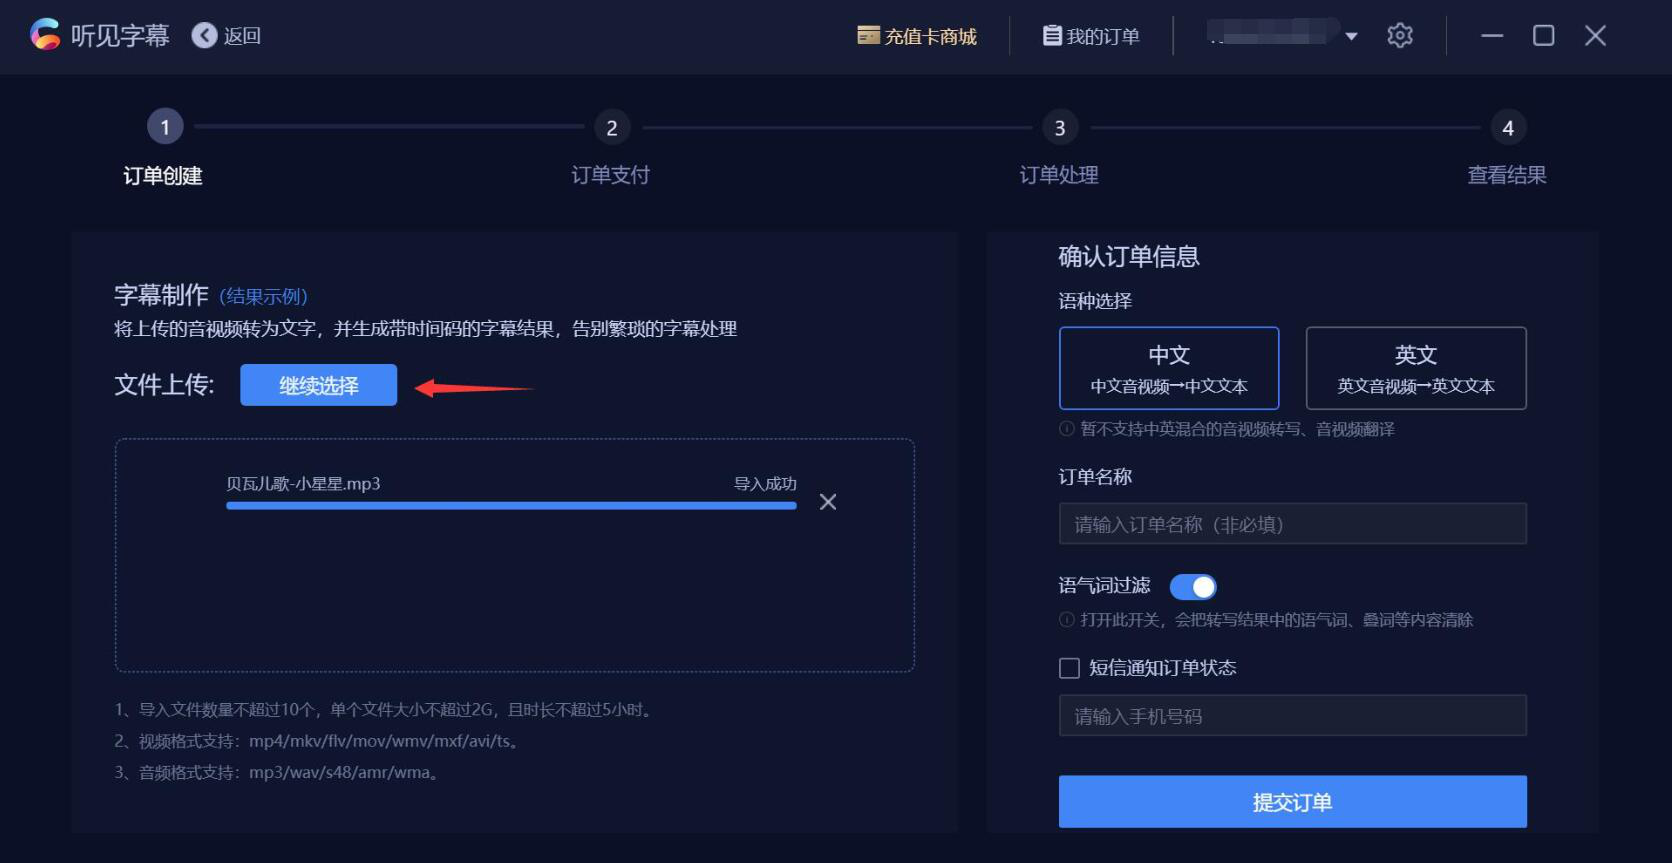1672x863 pixels.
Task: Open 我的订单 orders list
Action: coord(1091,36)
